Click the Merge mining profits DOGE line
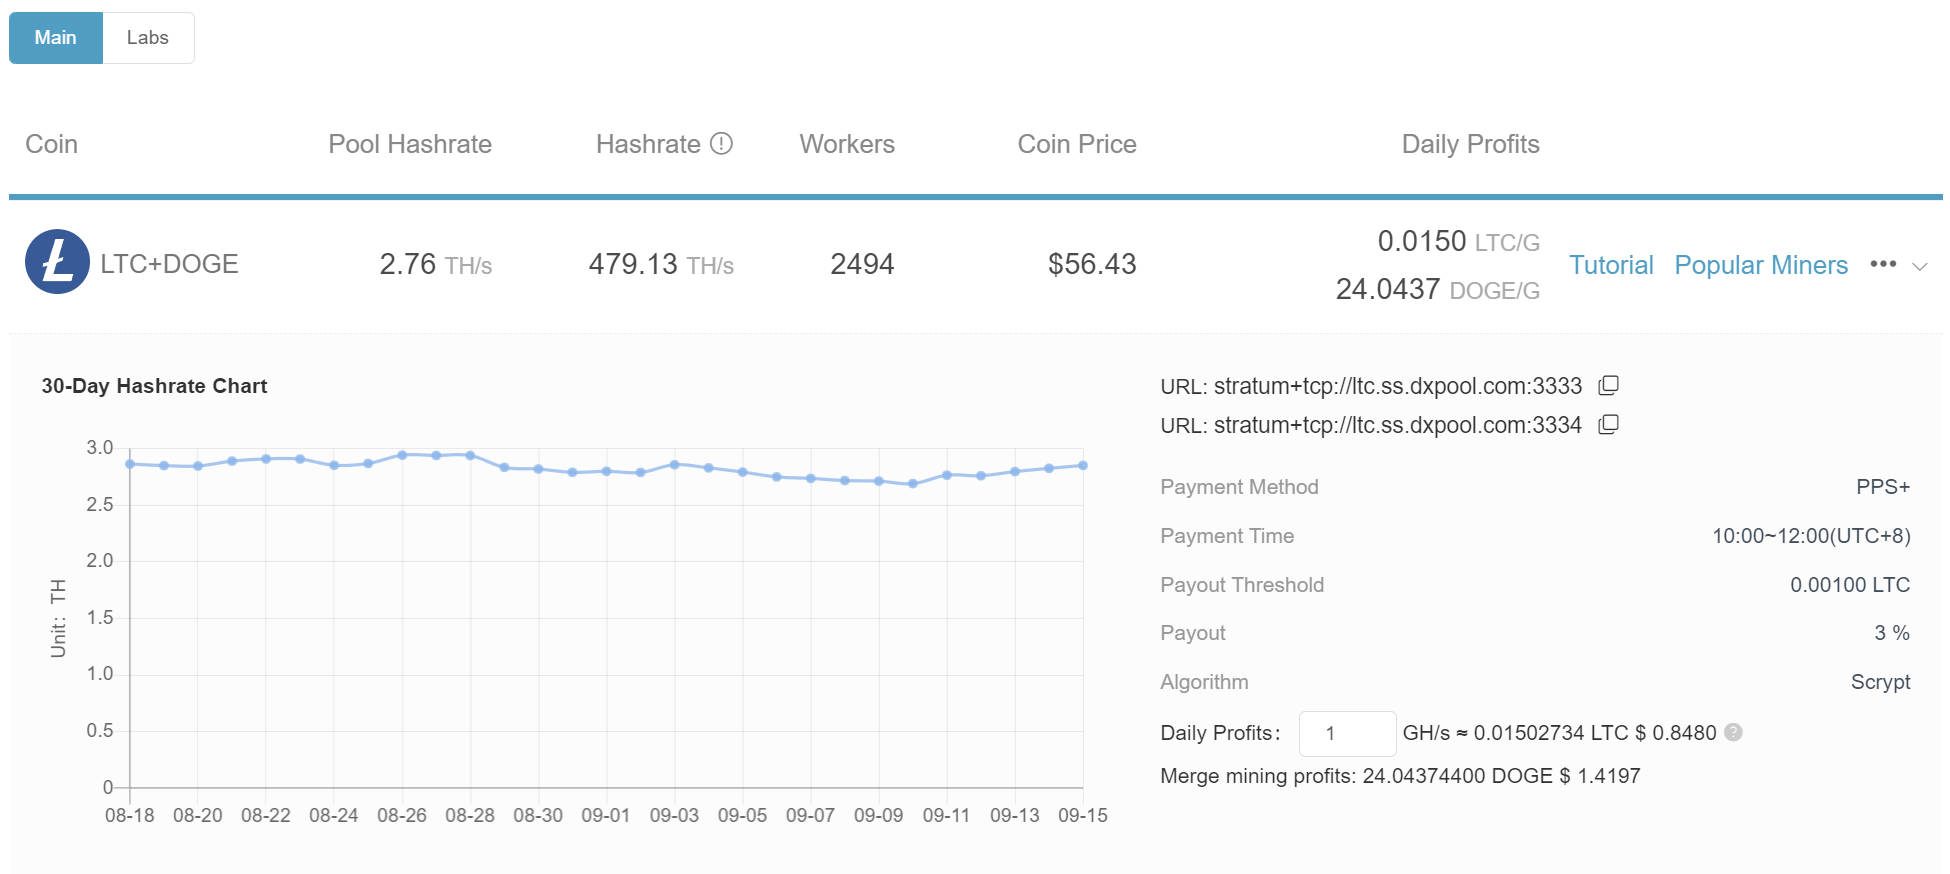Viewport: 1950px width, 874px height. click(x=1400, y=776)
